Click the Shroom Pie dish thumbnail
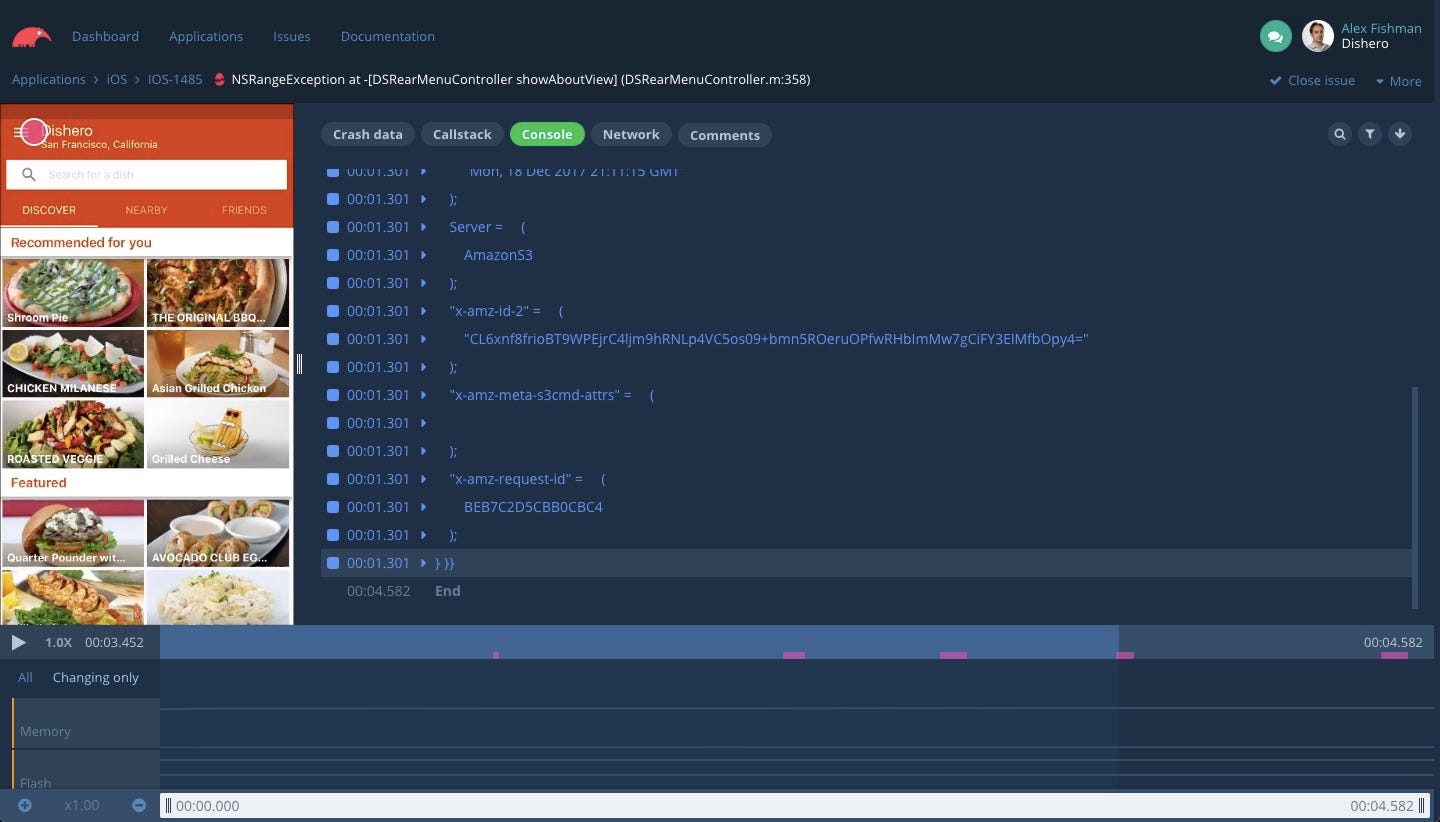 pyautogui.click(x=73, y=293)
